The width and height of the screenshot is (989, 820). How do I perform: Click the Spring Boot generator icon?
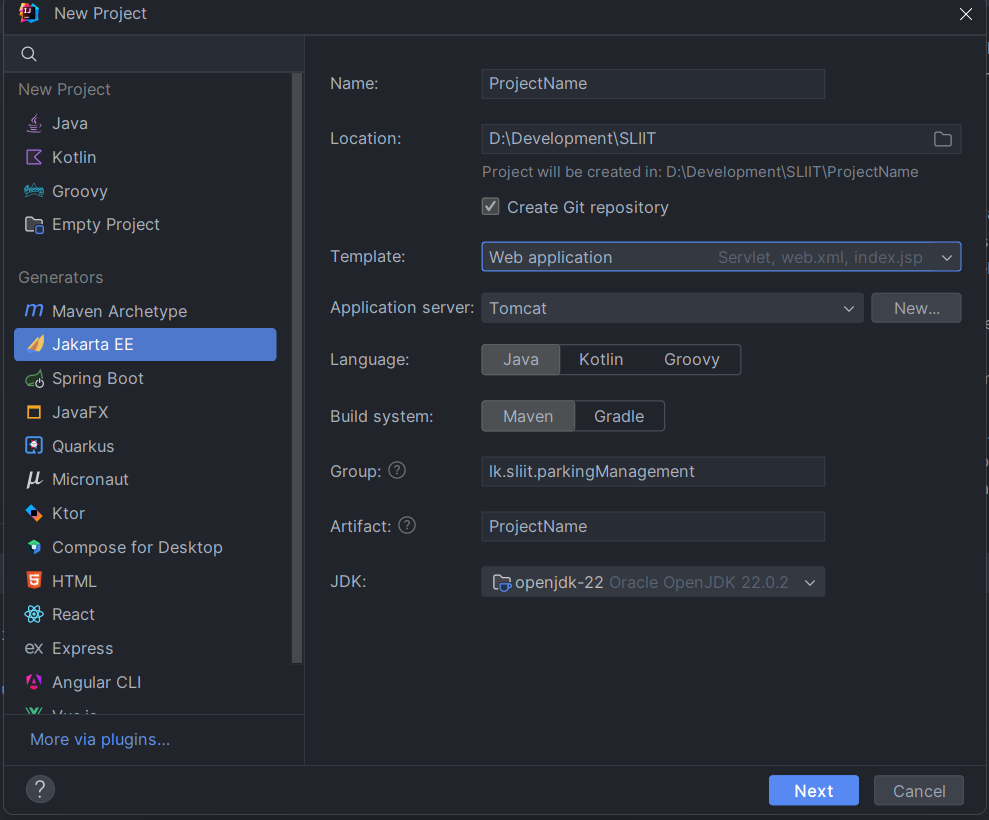[34, 379]
